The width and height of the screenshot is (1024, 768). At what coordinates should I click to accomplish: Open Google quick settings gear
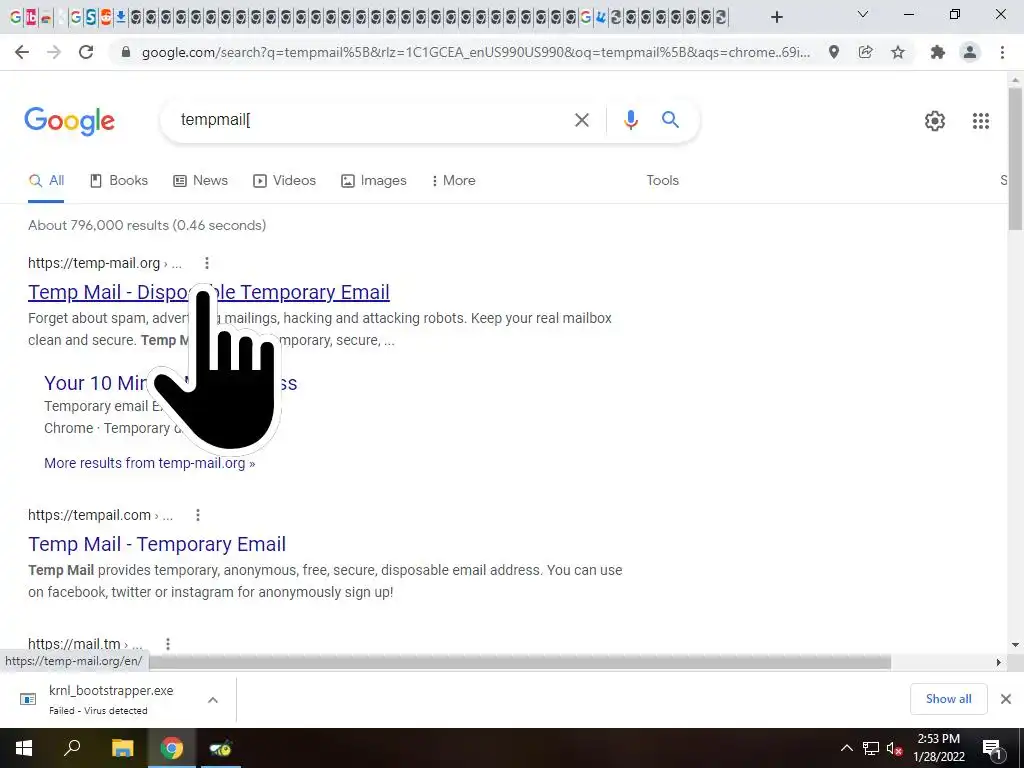pos(935,121)
